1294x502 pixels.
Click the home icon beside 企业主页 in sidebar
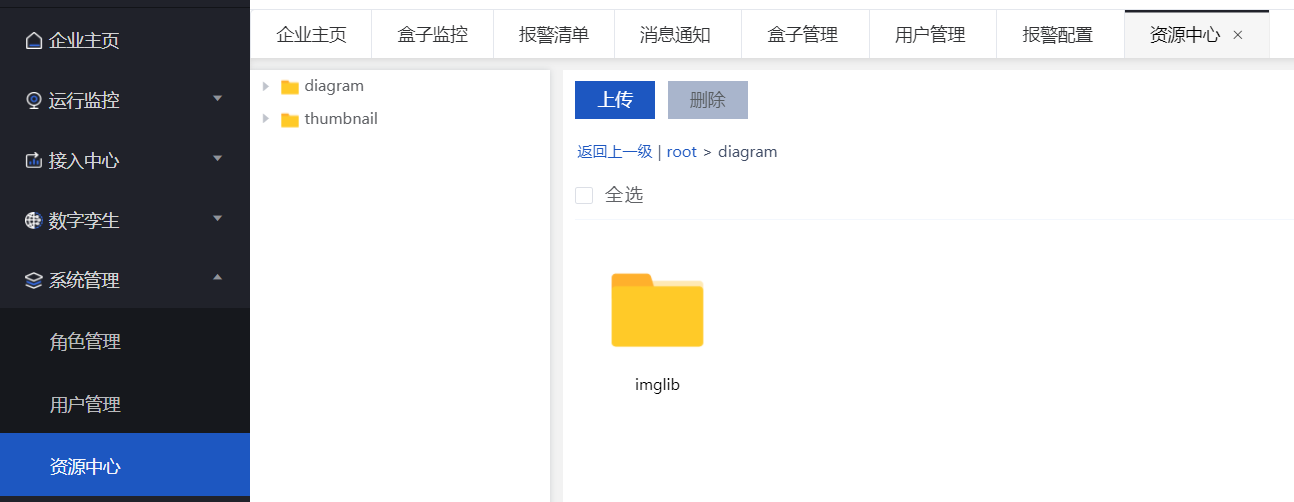34,41
